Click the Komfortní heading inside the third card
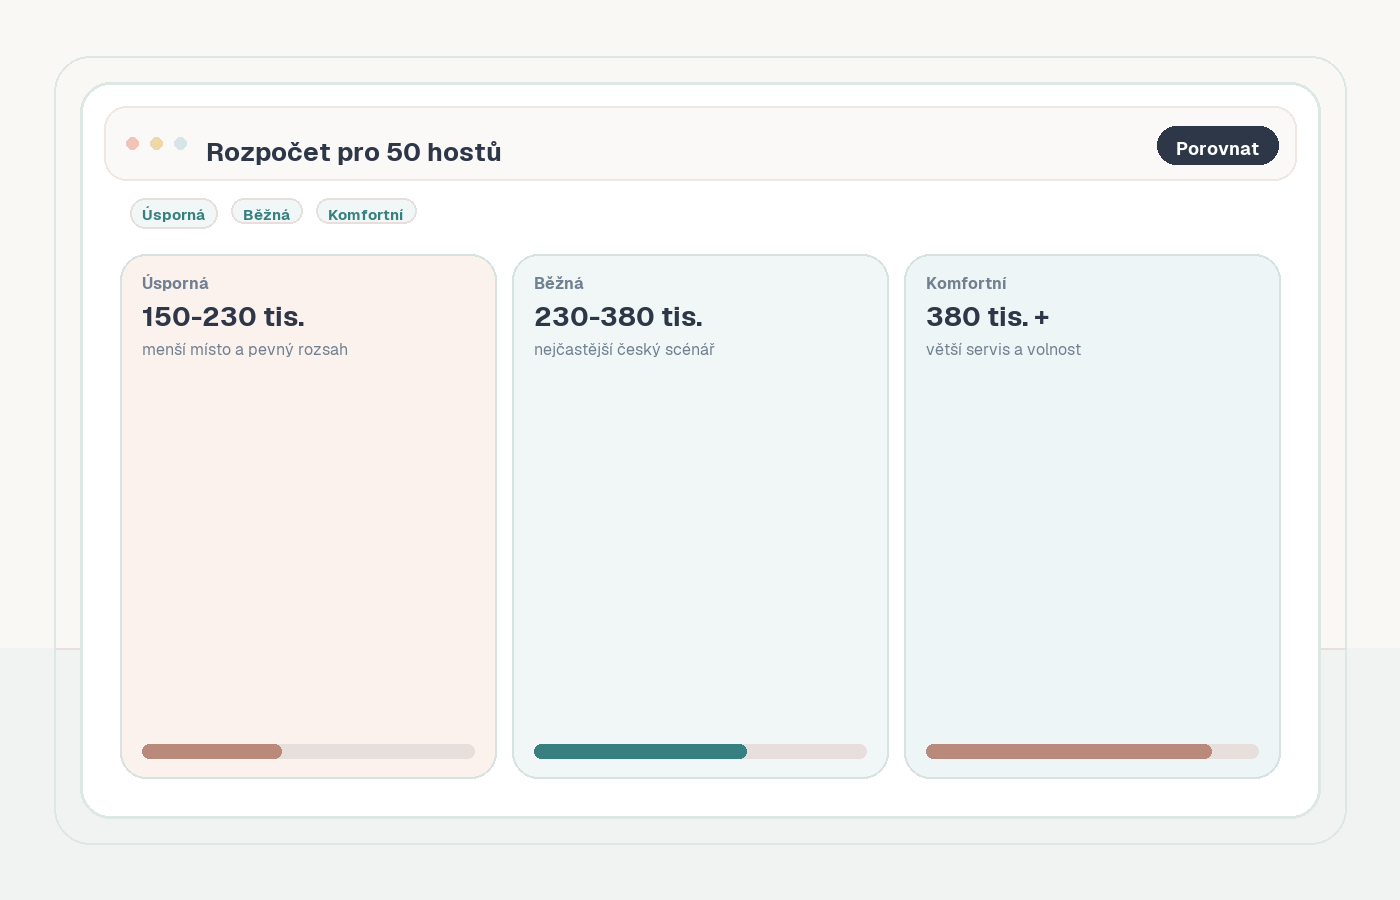 [x=966, y=284]
